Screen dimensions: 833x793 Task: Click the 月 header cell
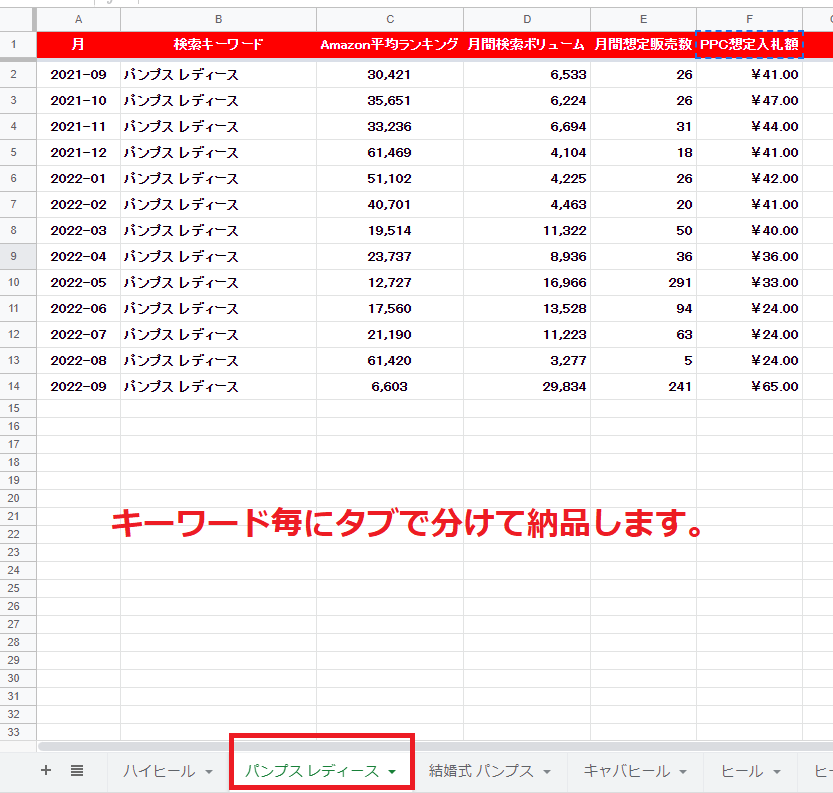point(79,45)
